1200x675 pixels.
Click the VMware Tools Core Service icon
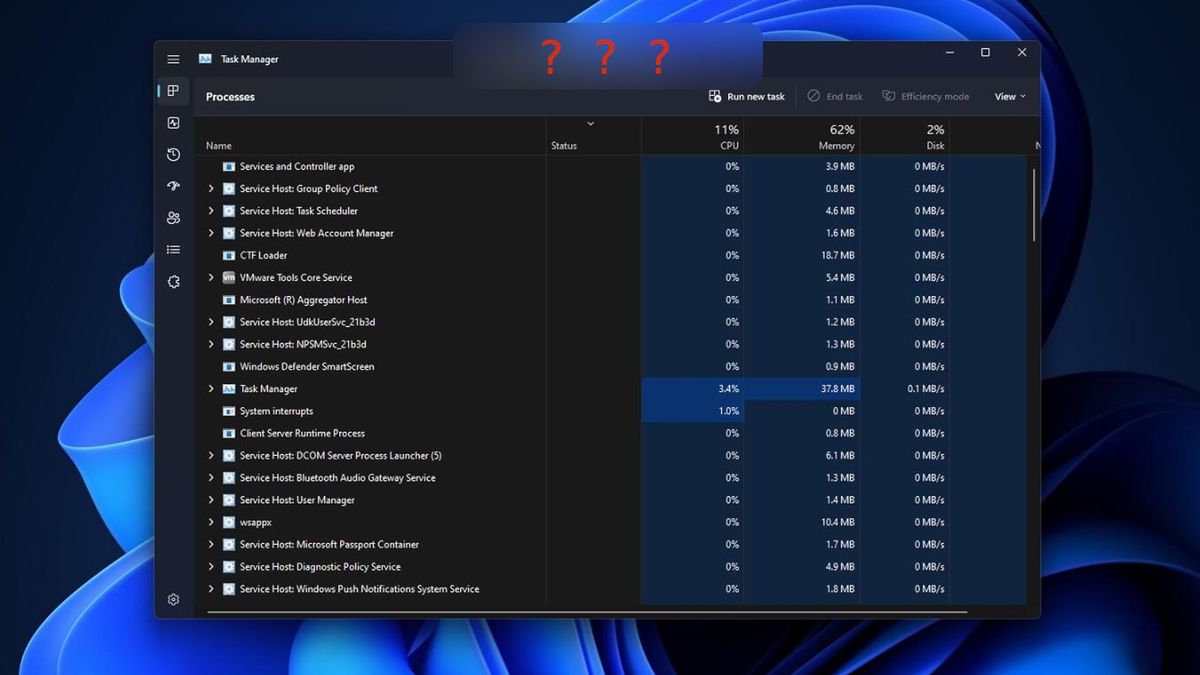tap(229, 278)
